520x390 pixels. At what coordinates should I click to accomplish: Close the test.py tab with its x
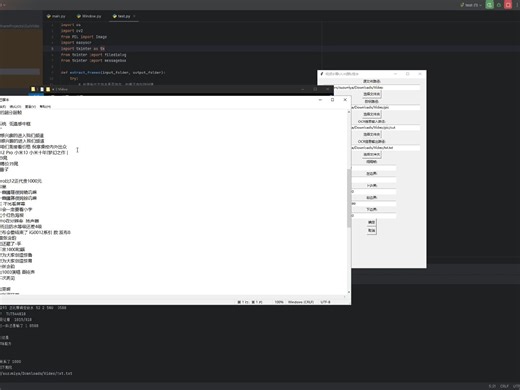(134, 16)
